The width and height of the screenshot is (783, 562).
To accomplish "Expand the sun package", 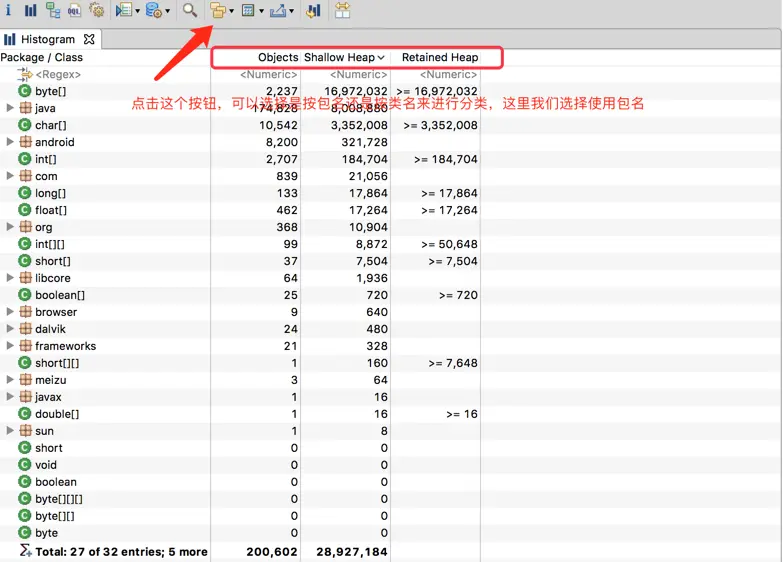I will point(9,431).
